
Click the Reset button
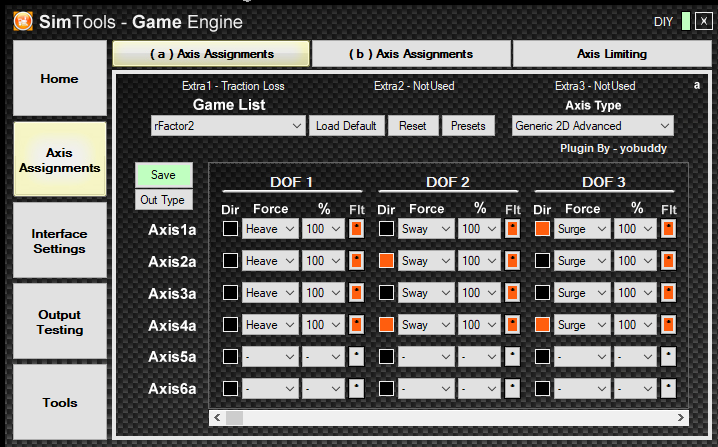click(413, 125)
